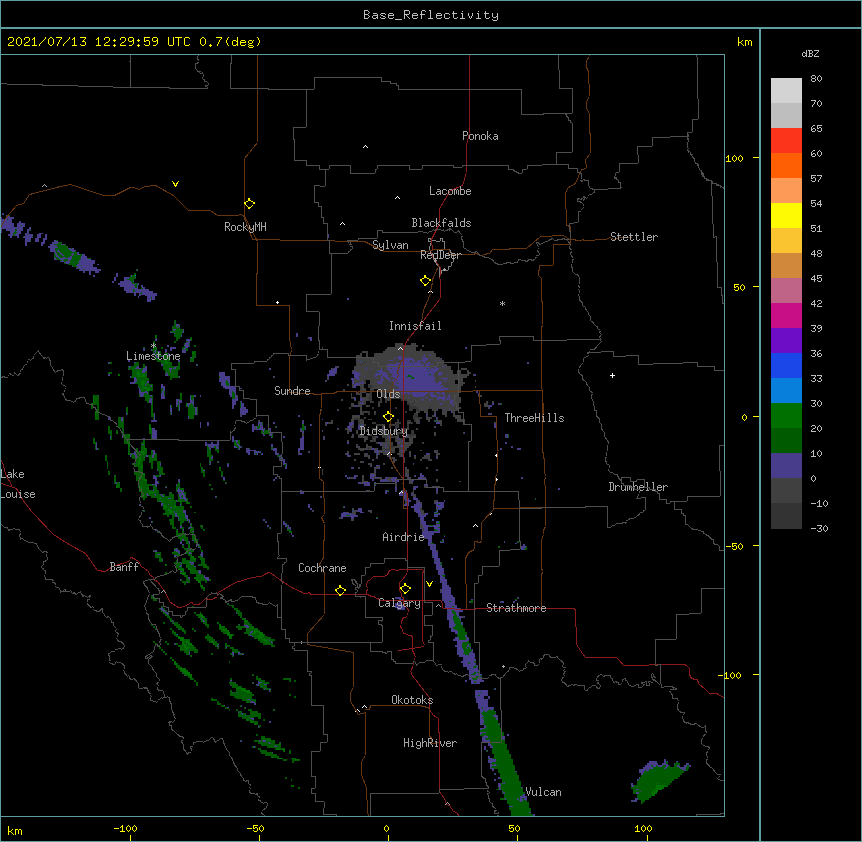Viewport: 862px width, 842px height.
Task: Click the yellow 51-54 dBZ legend swatch
Action: tap(786, 215)
